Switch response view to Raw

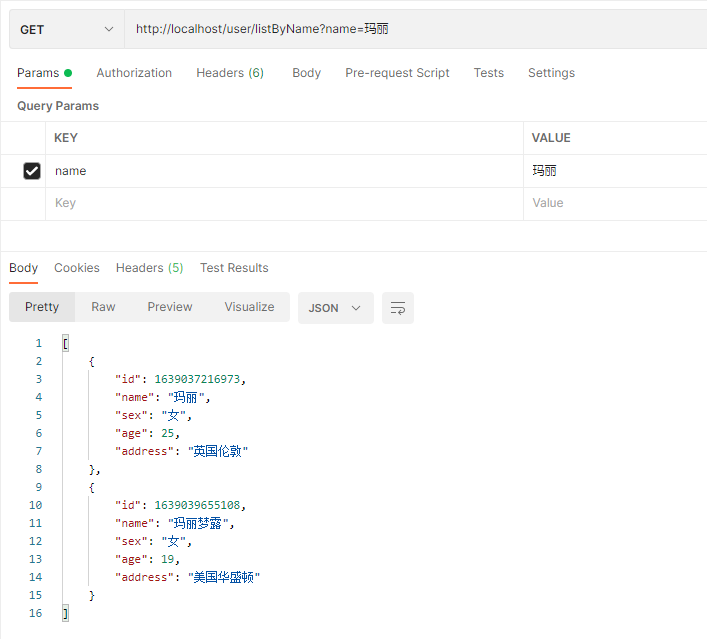[x=103, y=307]
